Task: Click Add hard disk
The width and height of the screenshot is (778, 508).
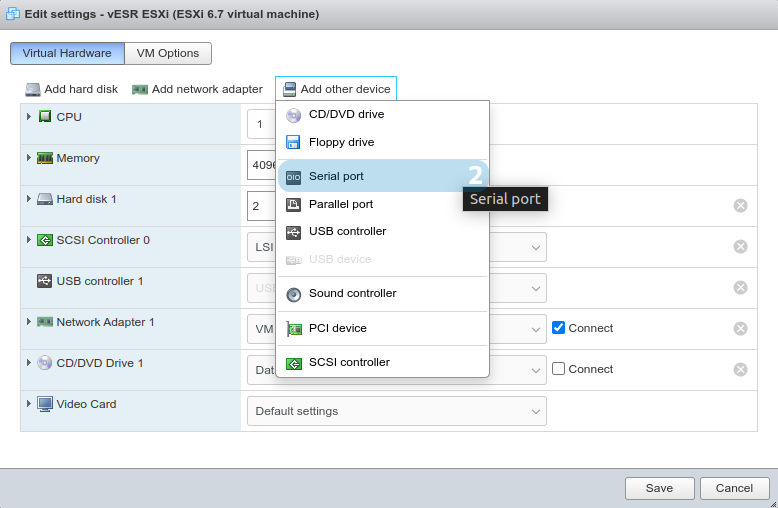Action: click(72, 90)
